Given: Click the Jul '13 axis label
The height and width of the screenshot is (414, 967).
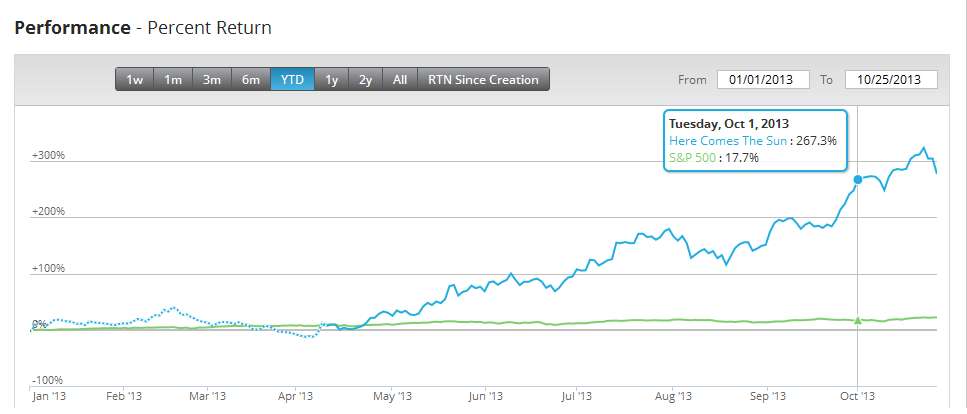Looking at the screenshot, I should [577, 395].
